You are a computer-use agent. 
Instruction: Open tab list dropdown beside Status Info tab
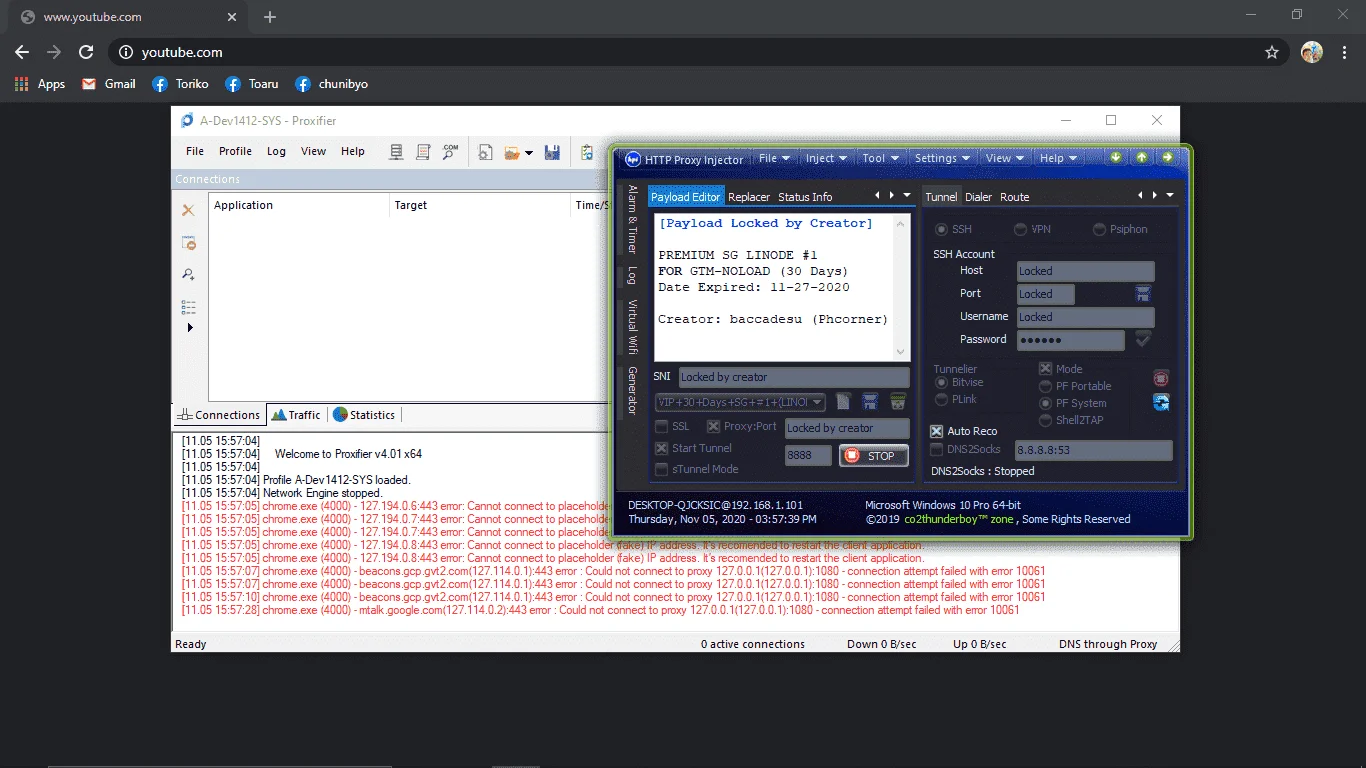point(907,196)
